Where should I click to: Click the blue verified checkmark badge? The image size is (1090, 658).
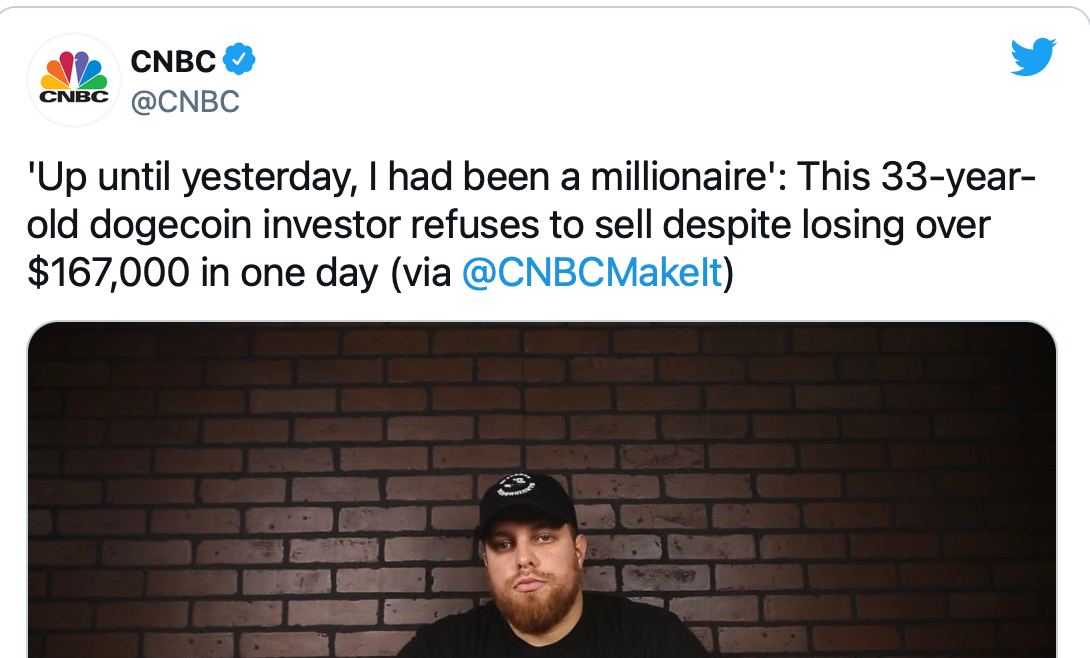click(x=238, y=61)
